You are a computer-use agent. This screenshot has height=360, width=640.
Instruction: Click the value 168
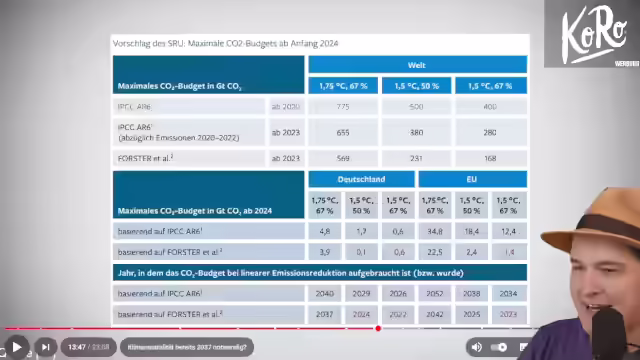490,158
